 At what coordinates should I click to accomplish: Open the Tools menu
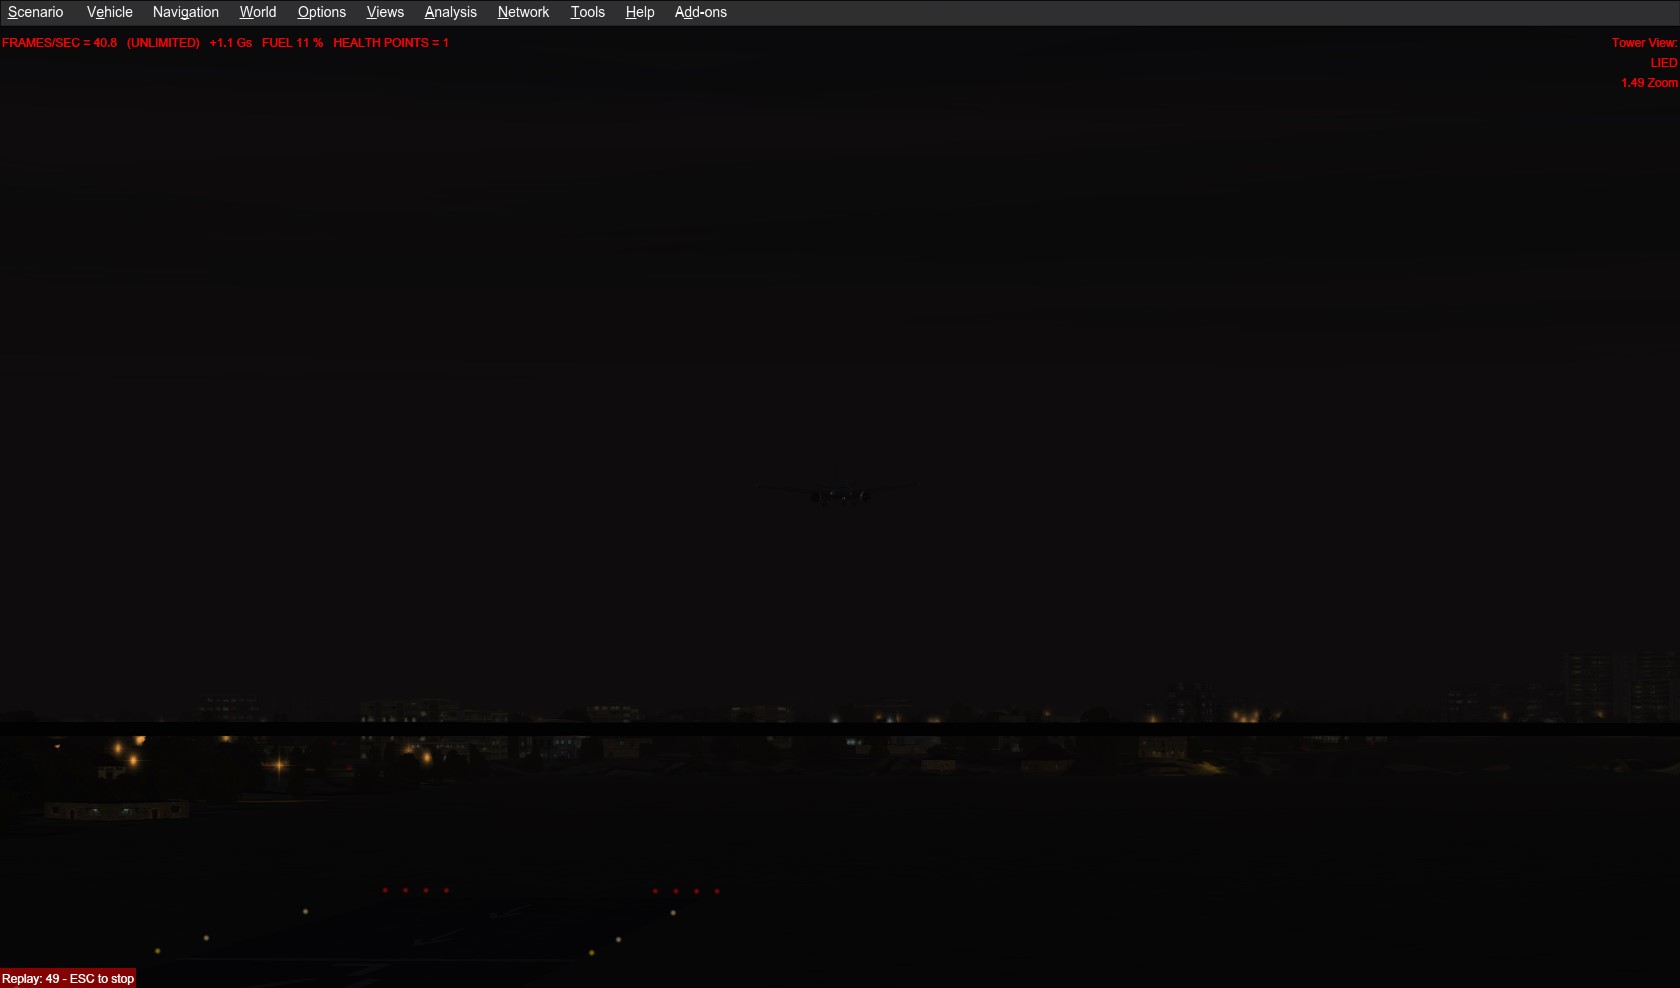pyautogui.click(x=587, y=12)
